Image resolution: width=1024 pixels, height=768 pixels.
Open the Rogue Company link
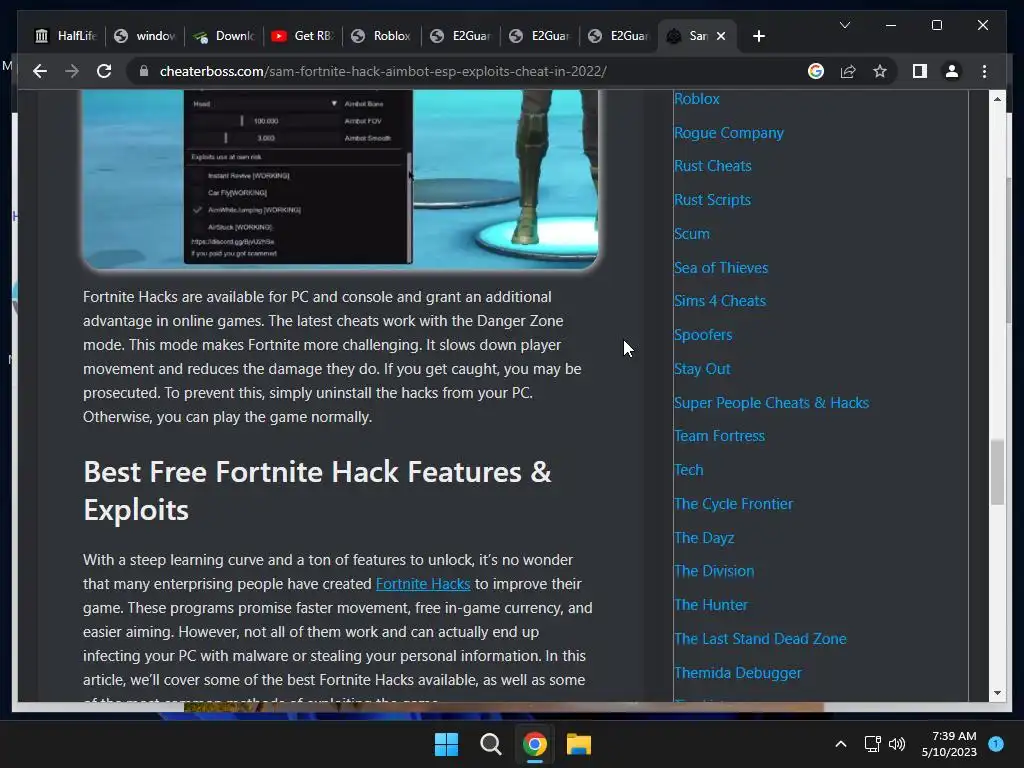pyautogui.click(x=729, y=133)
